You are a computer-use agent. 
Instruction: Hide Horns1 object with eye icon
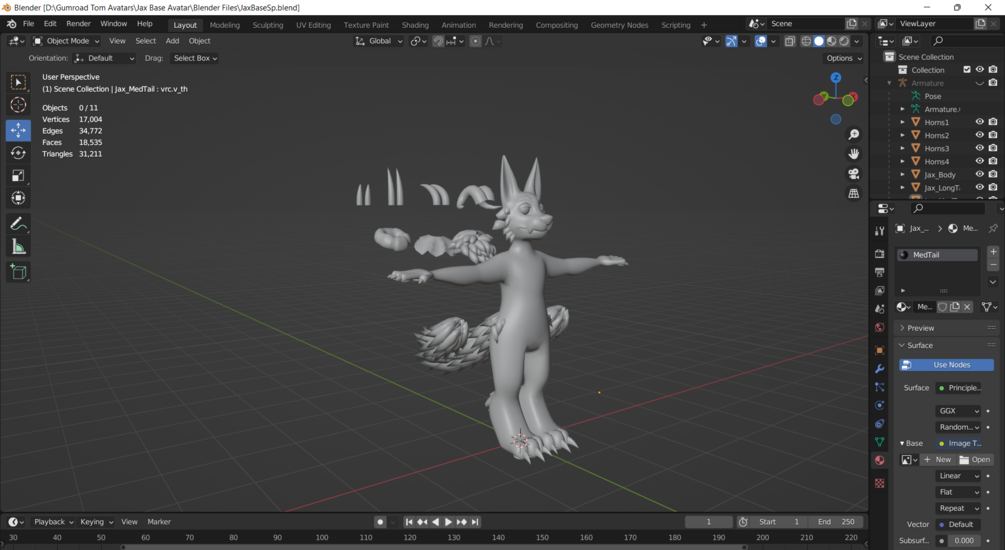coord(979,122)
